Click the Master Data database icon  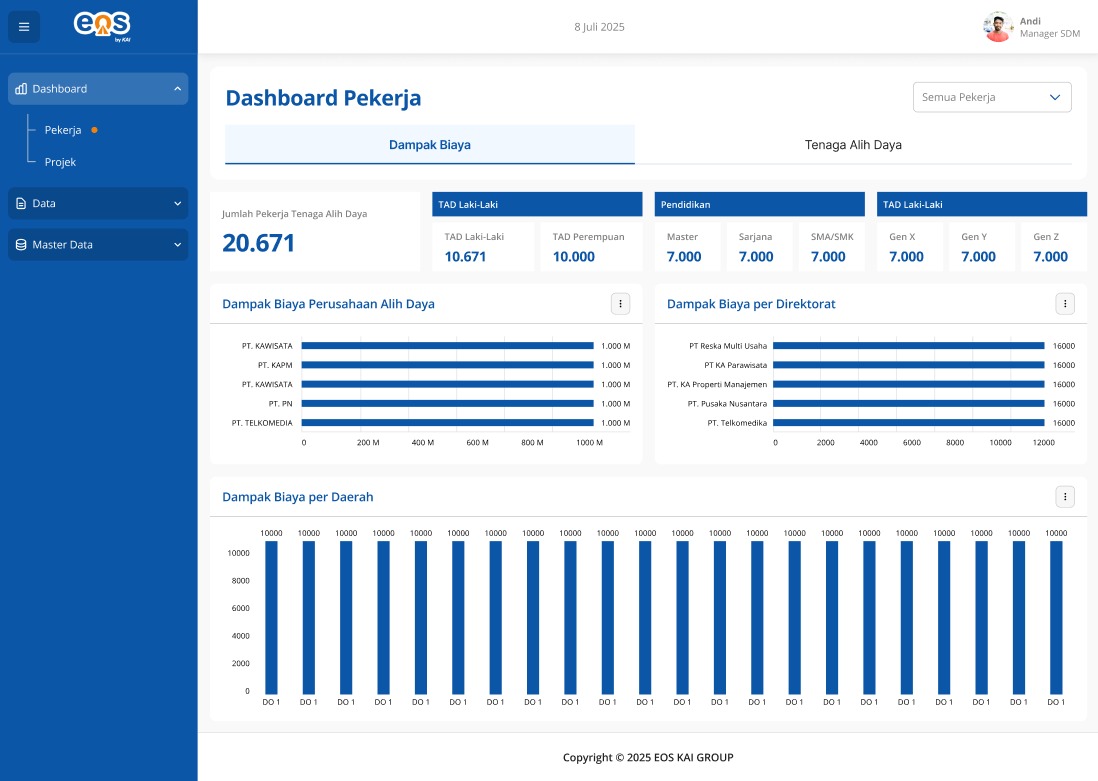(21, 244)
